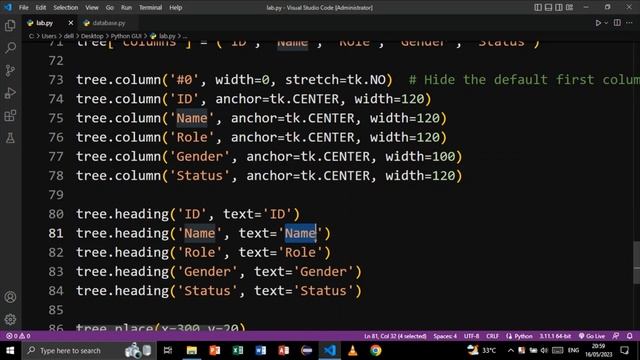This screenshot has height=360, width=640.
Task: Close the lab.py editor tab
Action: (71, 23)
